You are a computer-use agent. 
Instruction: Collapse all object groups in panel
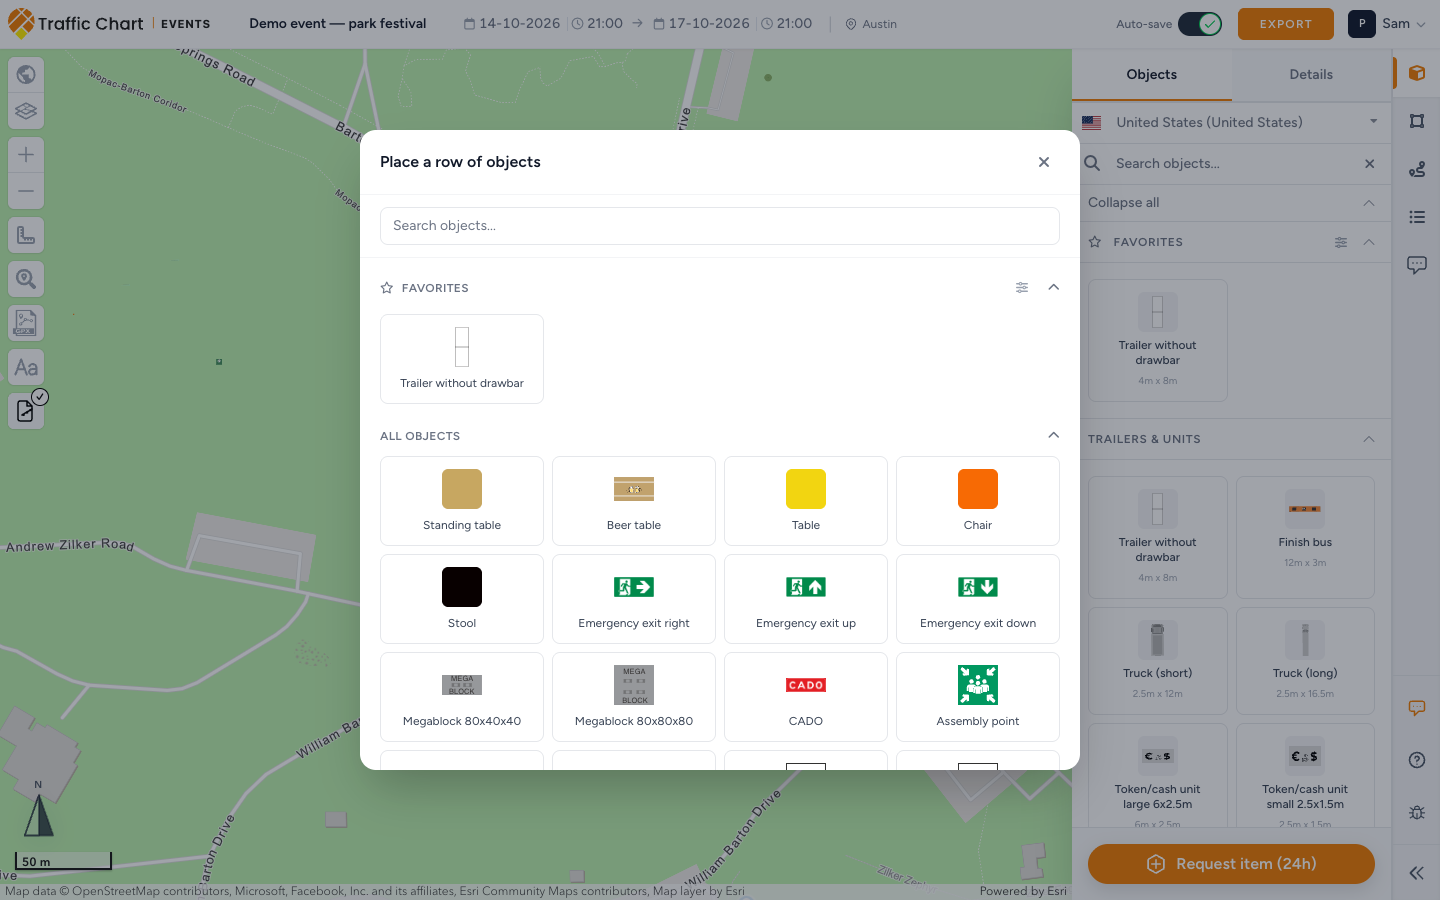pos(1232,202)
